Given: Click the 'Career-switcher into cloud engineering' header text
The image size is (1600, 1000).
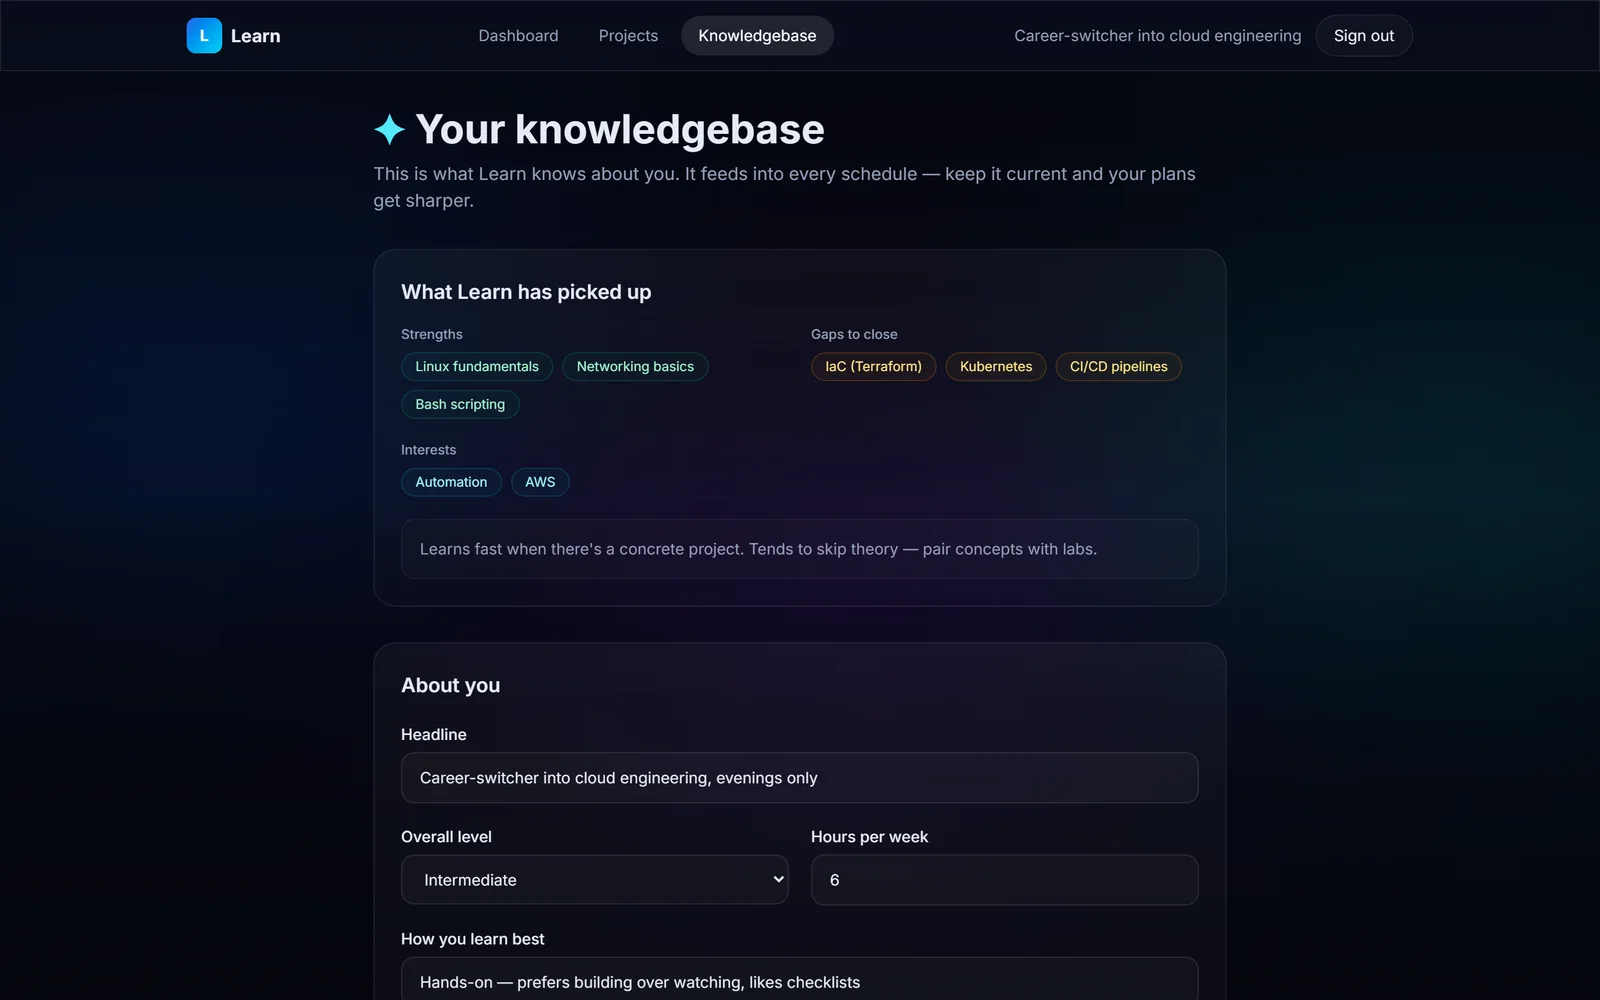Looking at the screenshot, I should point(1157,36).
